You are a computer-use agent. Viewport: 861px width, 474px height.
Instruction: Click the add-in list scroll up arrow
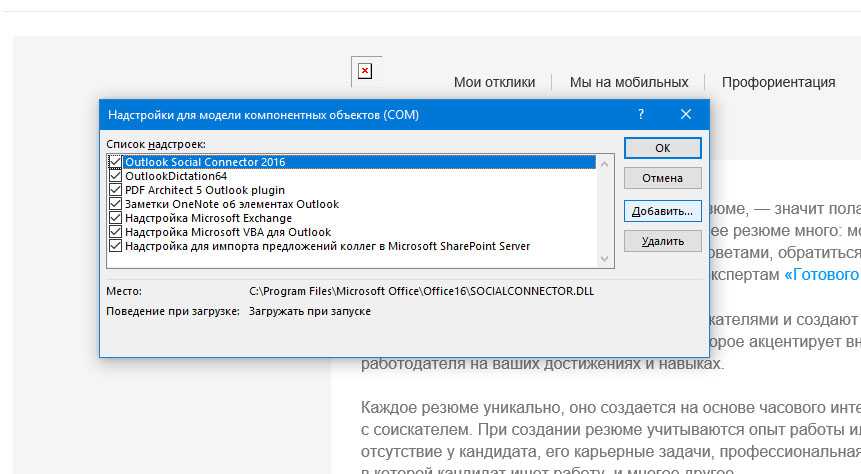(605, 164)
